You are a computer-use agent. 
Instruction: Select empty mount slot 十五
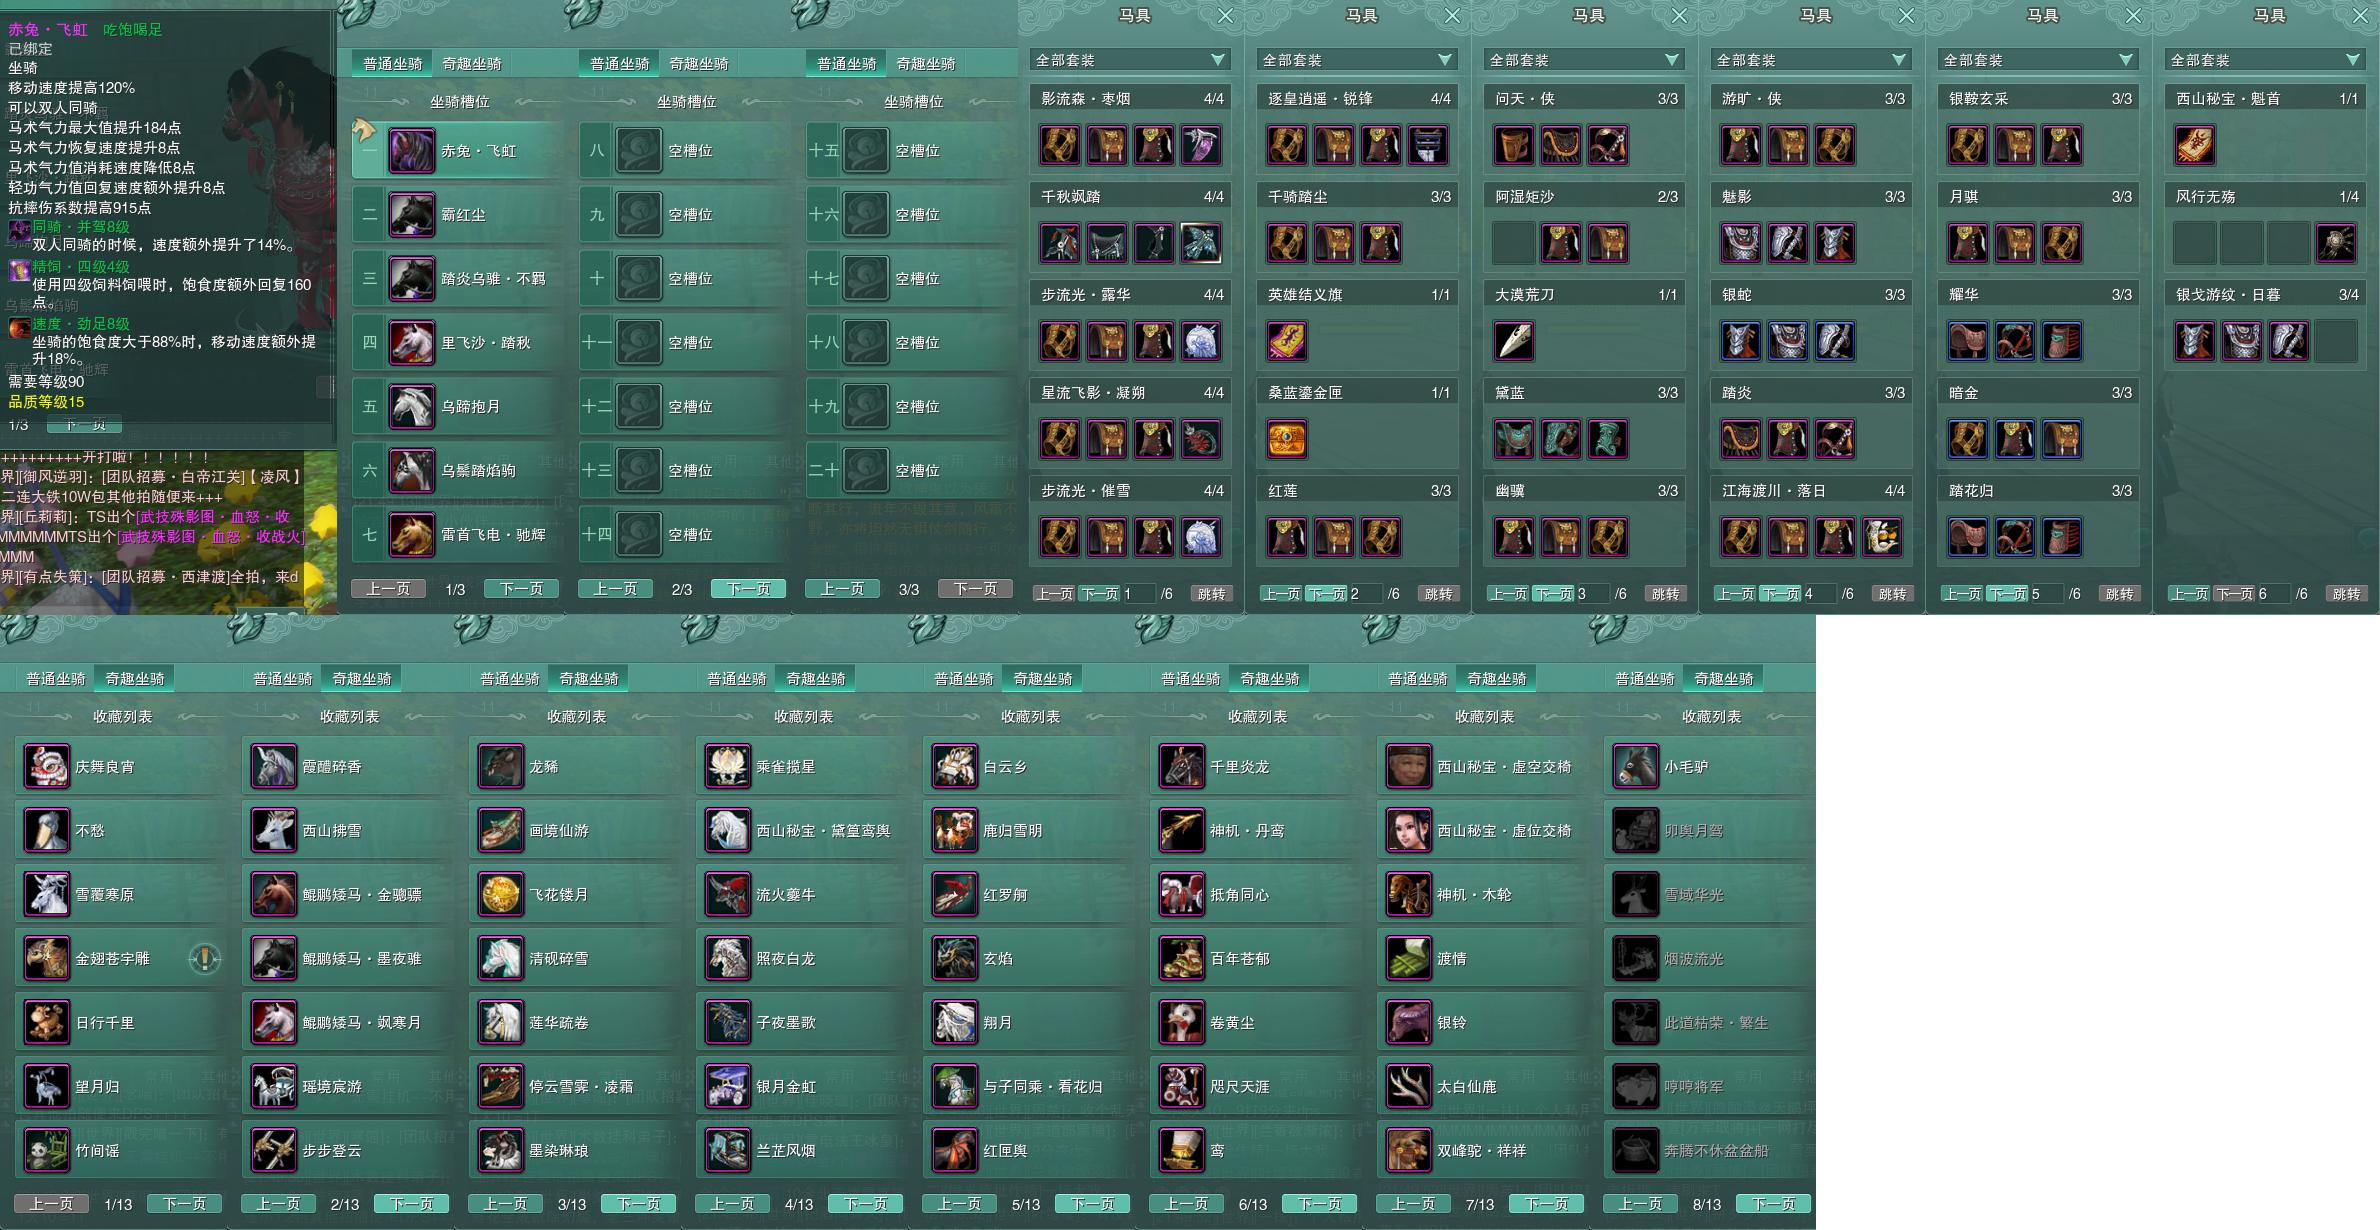pos(866,151)
